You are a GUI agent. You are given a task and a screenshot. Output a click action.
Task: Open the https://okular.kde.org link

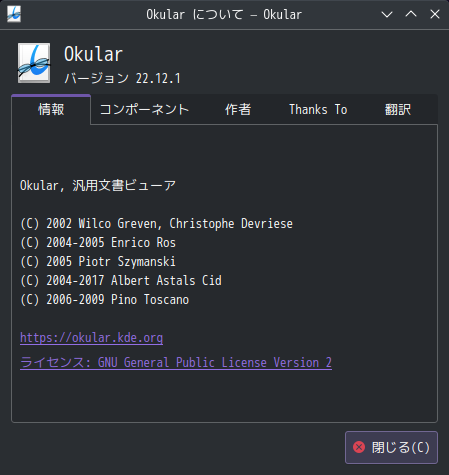(91, 338)
